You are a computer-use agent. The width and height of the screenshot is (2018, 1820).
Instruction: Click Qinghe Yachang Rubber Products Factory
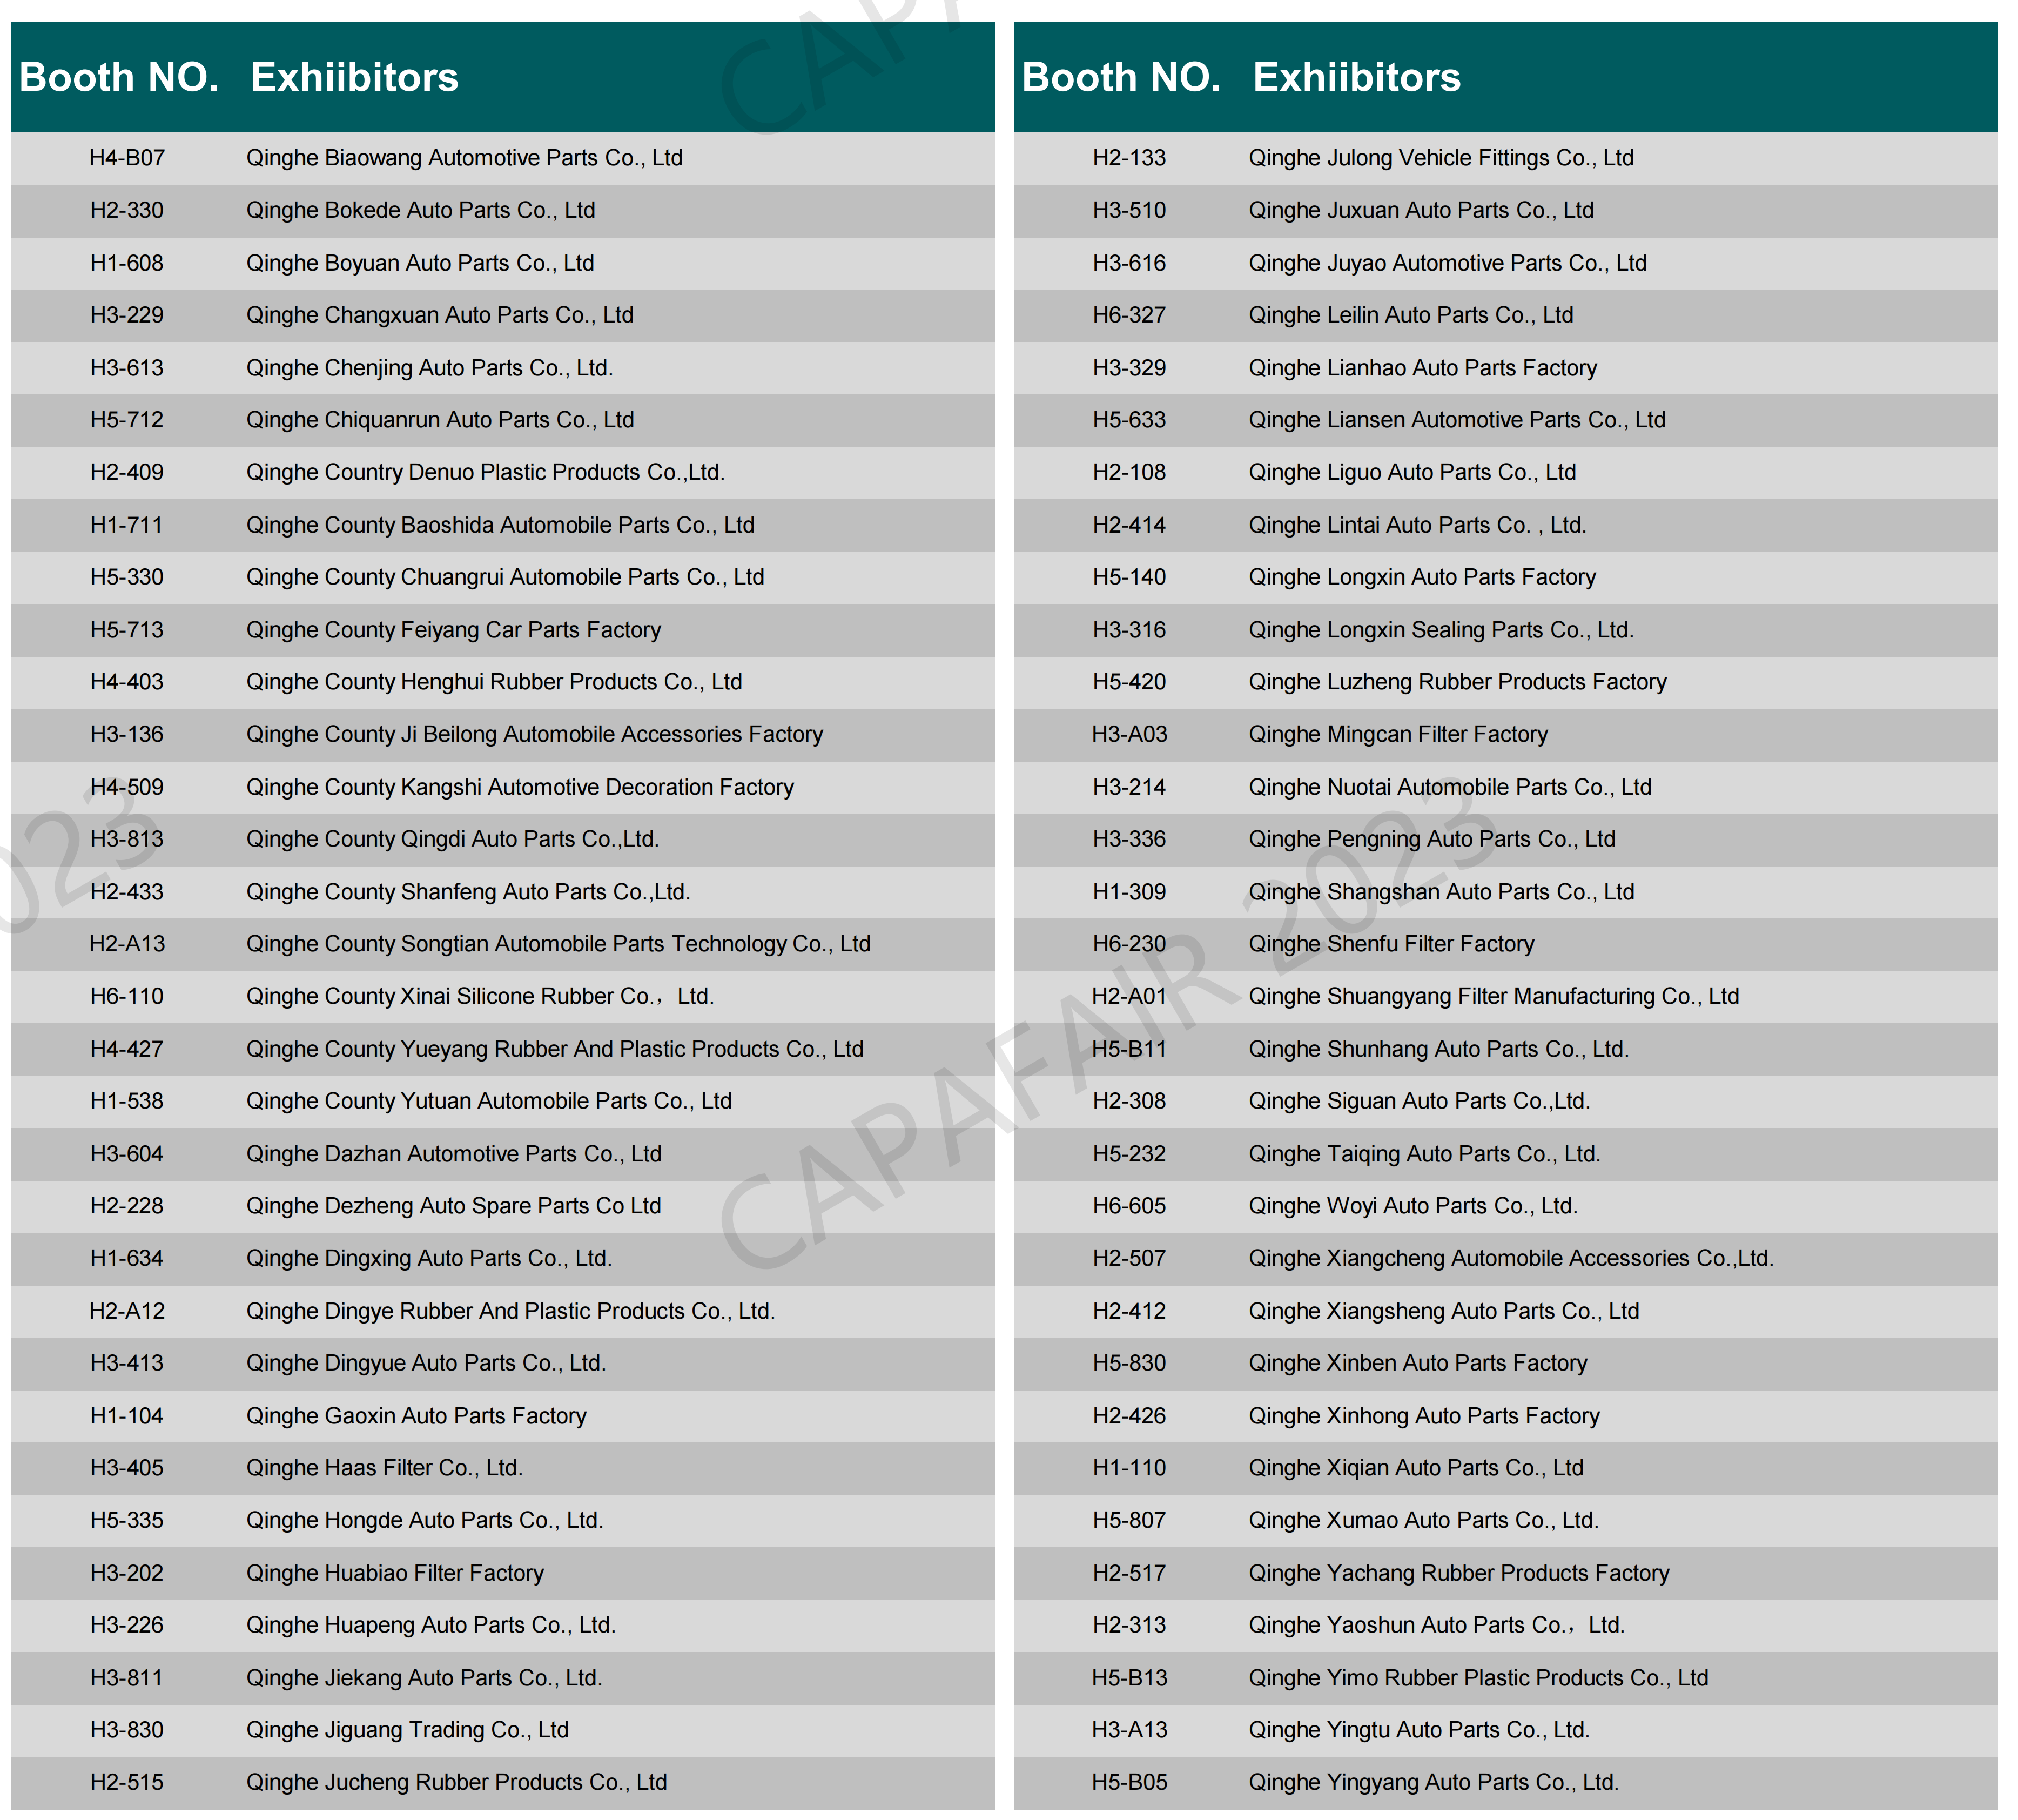point(1459,1573)
